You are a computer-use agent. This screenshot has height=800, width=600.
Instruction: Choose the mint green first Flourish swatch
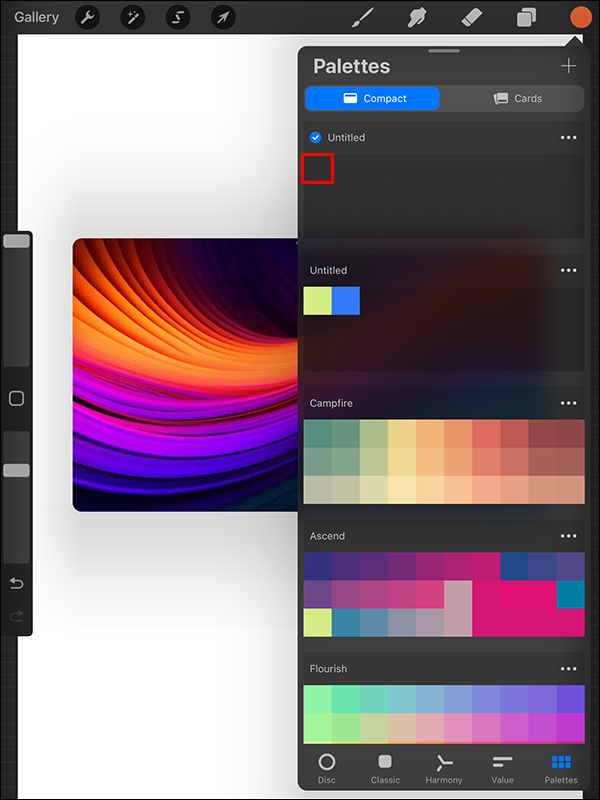point(317,699)
